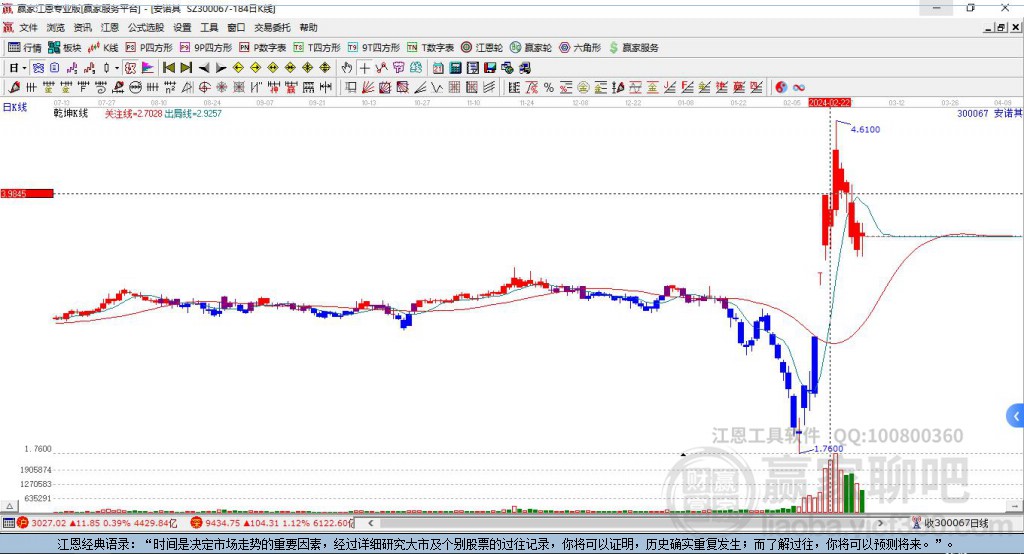Screen dimensions: 1024x554
Task: Select the 日K线 label
Action: [14, 107]
